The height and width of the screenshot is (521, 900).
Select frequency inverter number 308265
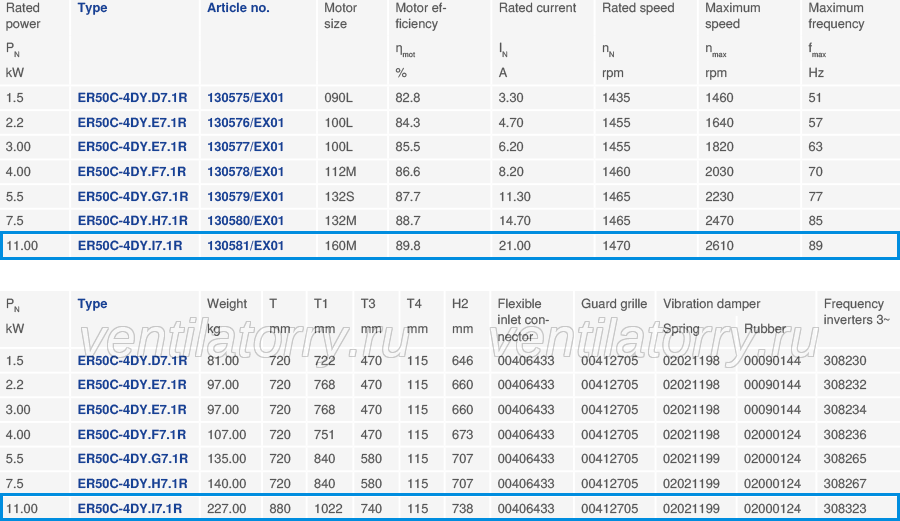(845, 459)
